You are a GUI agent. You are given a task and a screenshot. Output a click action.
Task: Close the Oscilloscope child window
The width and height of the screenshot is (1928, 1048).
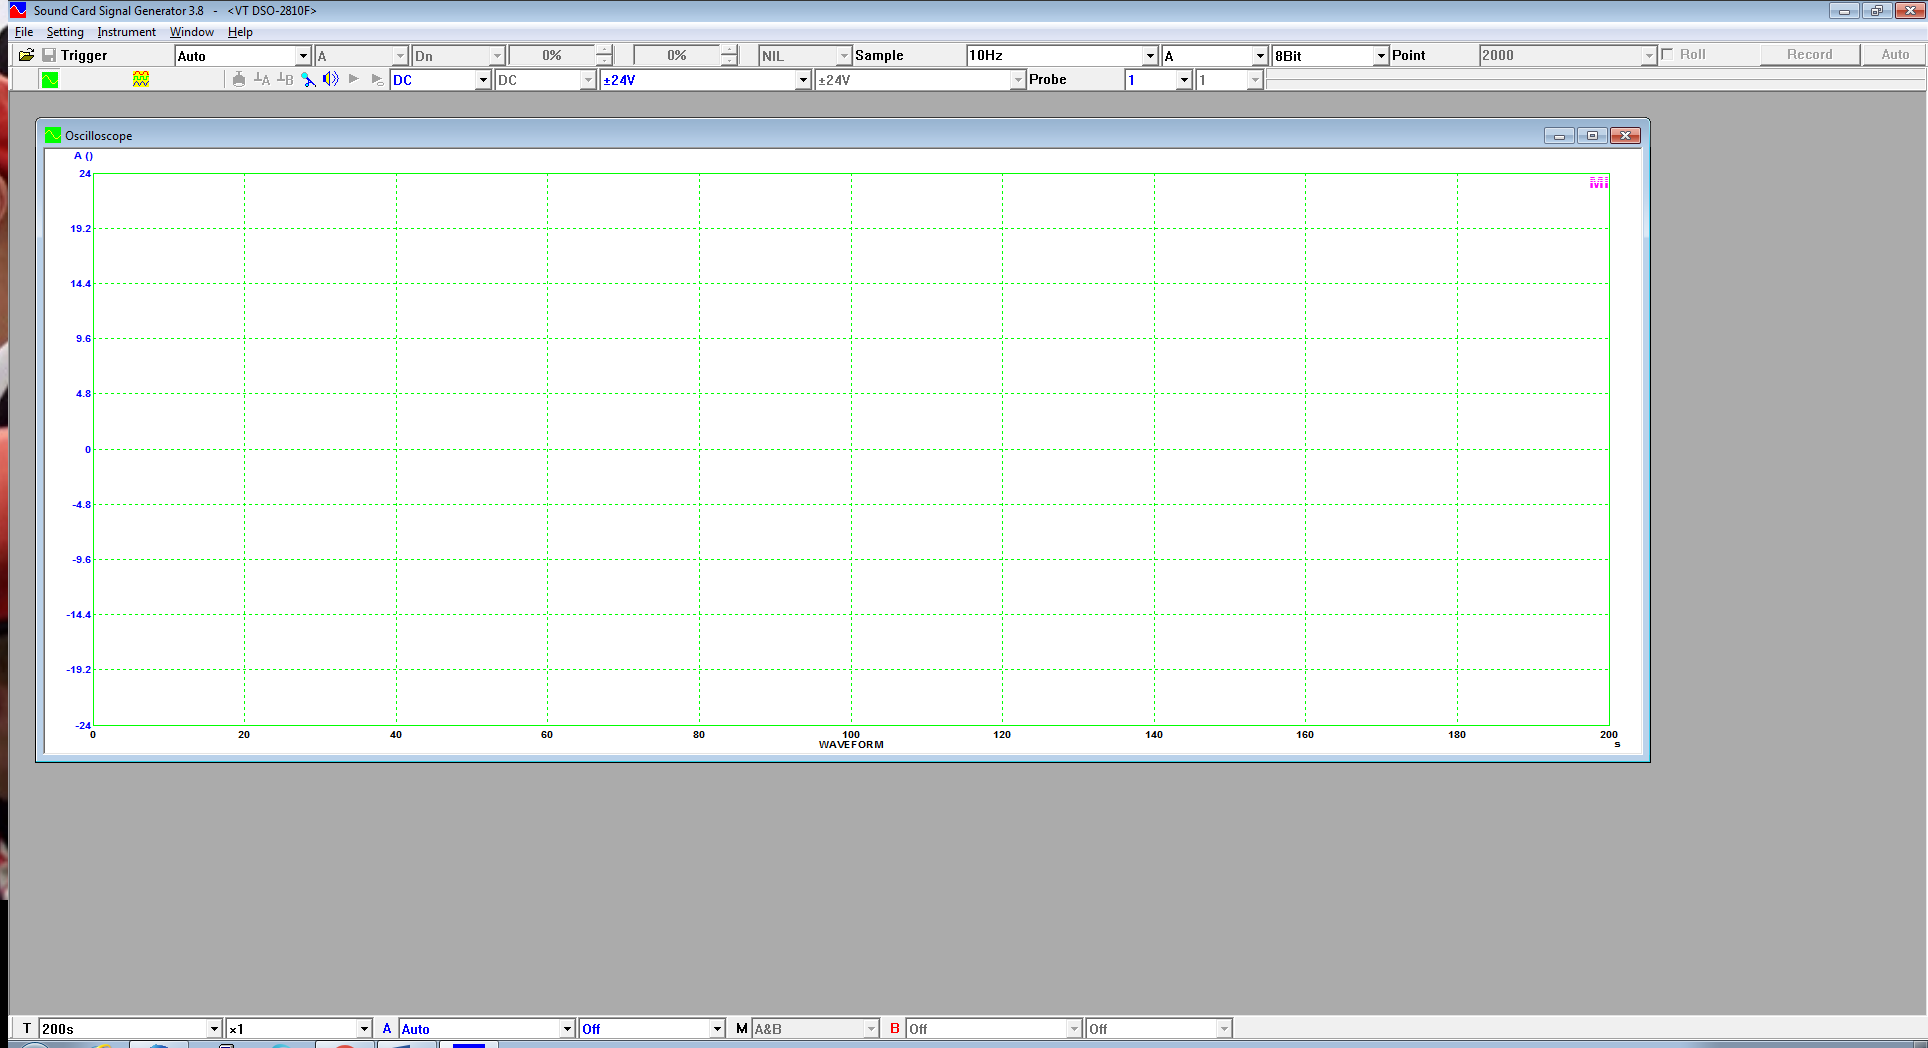pyautogui.click(x=1625, y=135)
